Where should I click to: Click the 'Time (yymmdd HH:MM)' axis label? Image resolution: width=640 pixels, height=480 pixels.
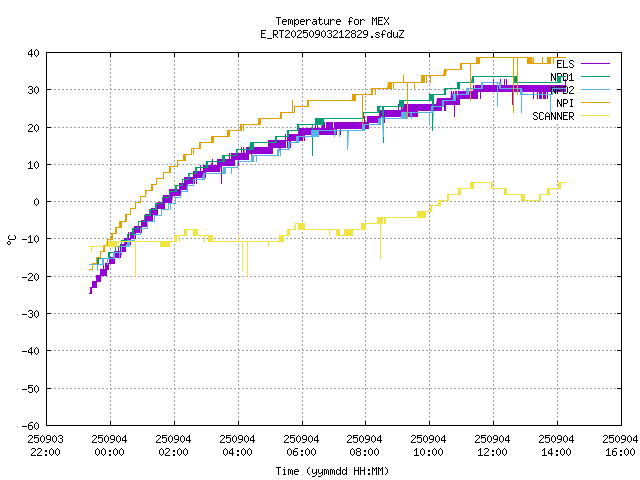pos(332,471)
